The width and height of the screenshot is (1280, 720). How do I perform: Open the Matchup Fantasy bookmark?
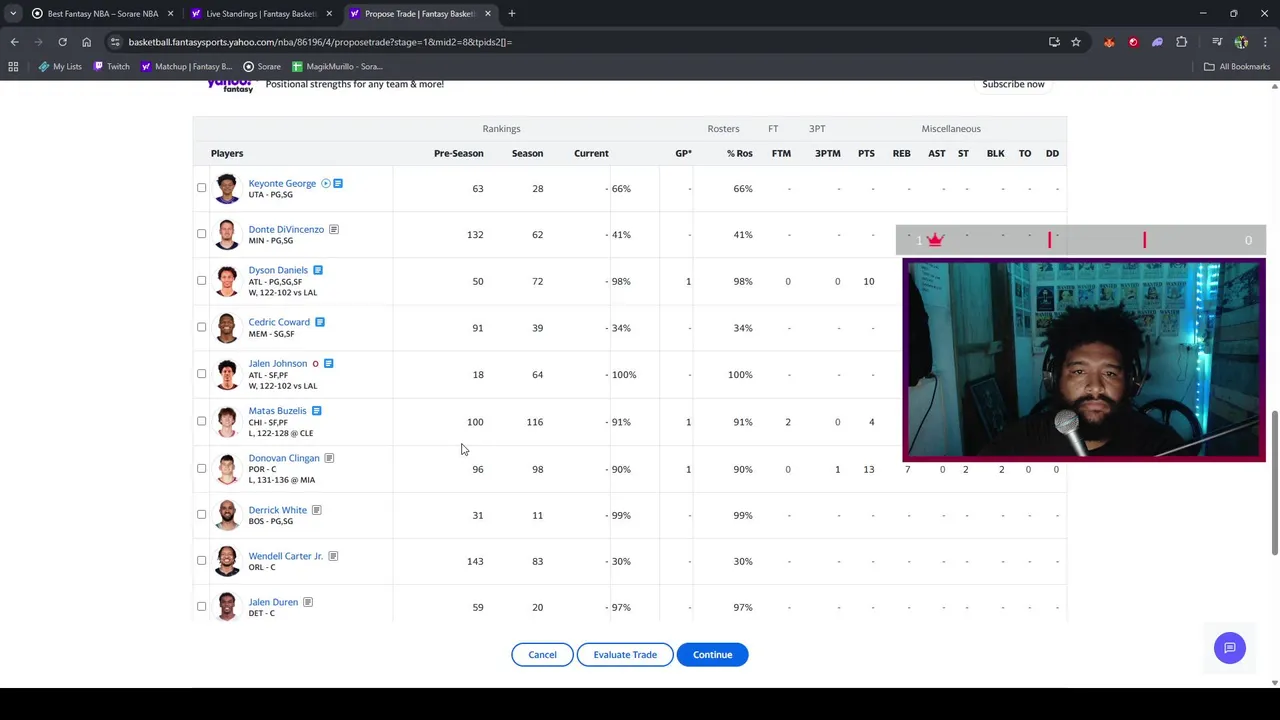pyautogui.click(x=187, y=67)
